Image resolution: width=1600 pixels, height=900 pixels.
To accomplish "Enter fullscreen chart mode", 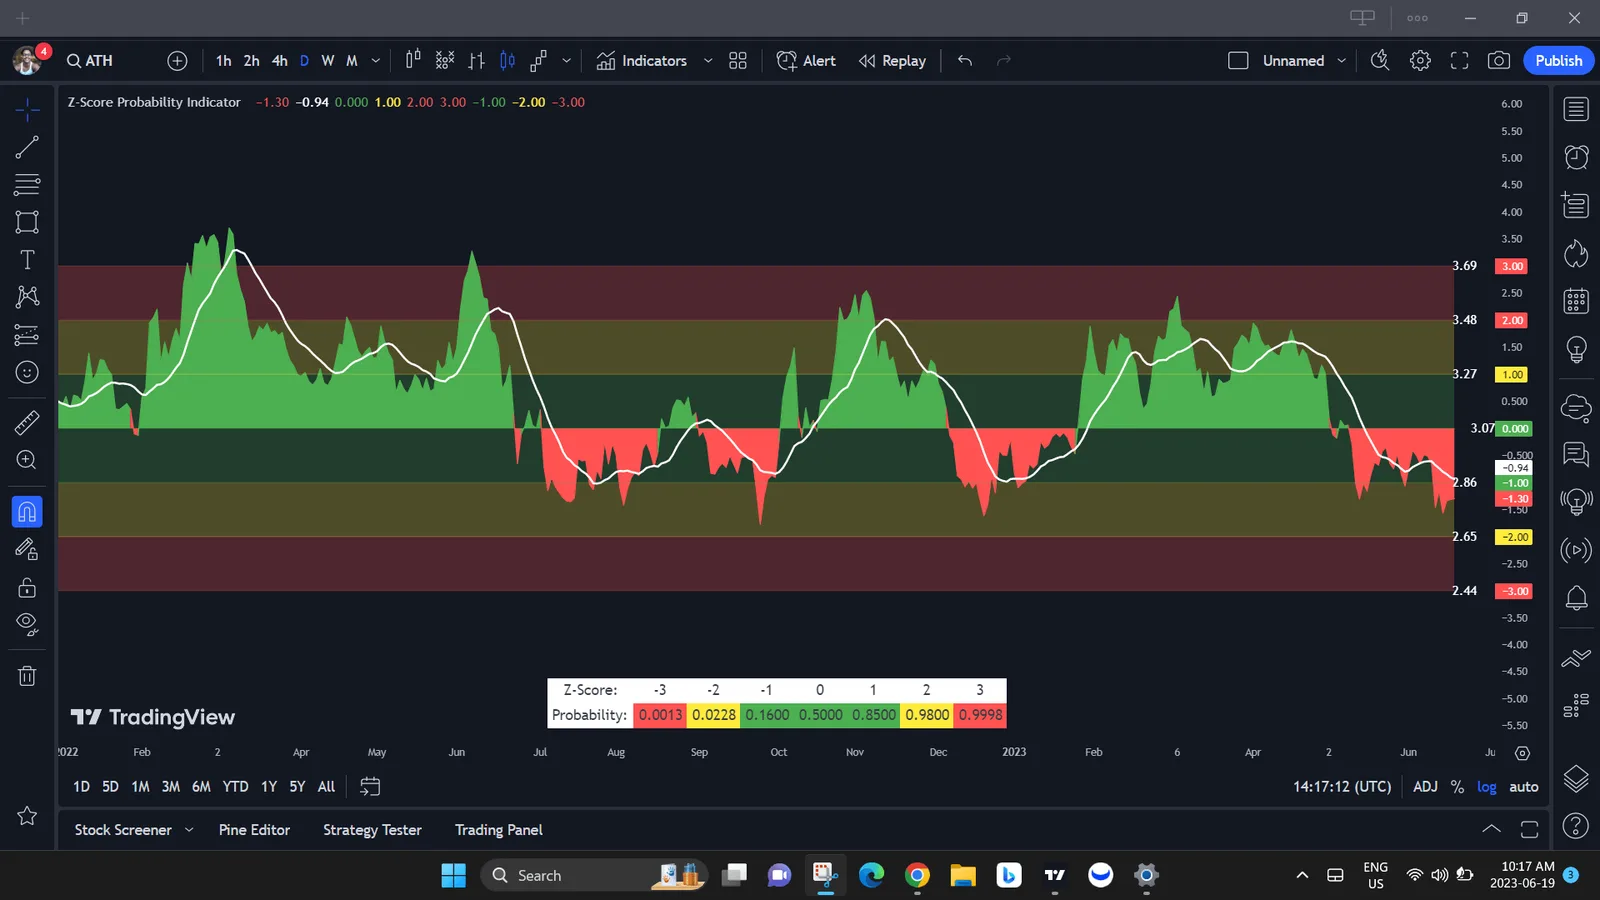I will pyautogui.click(x=1459, y=61).
